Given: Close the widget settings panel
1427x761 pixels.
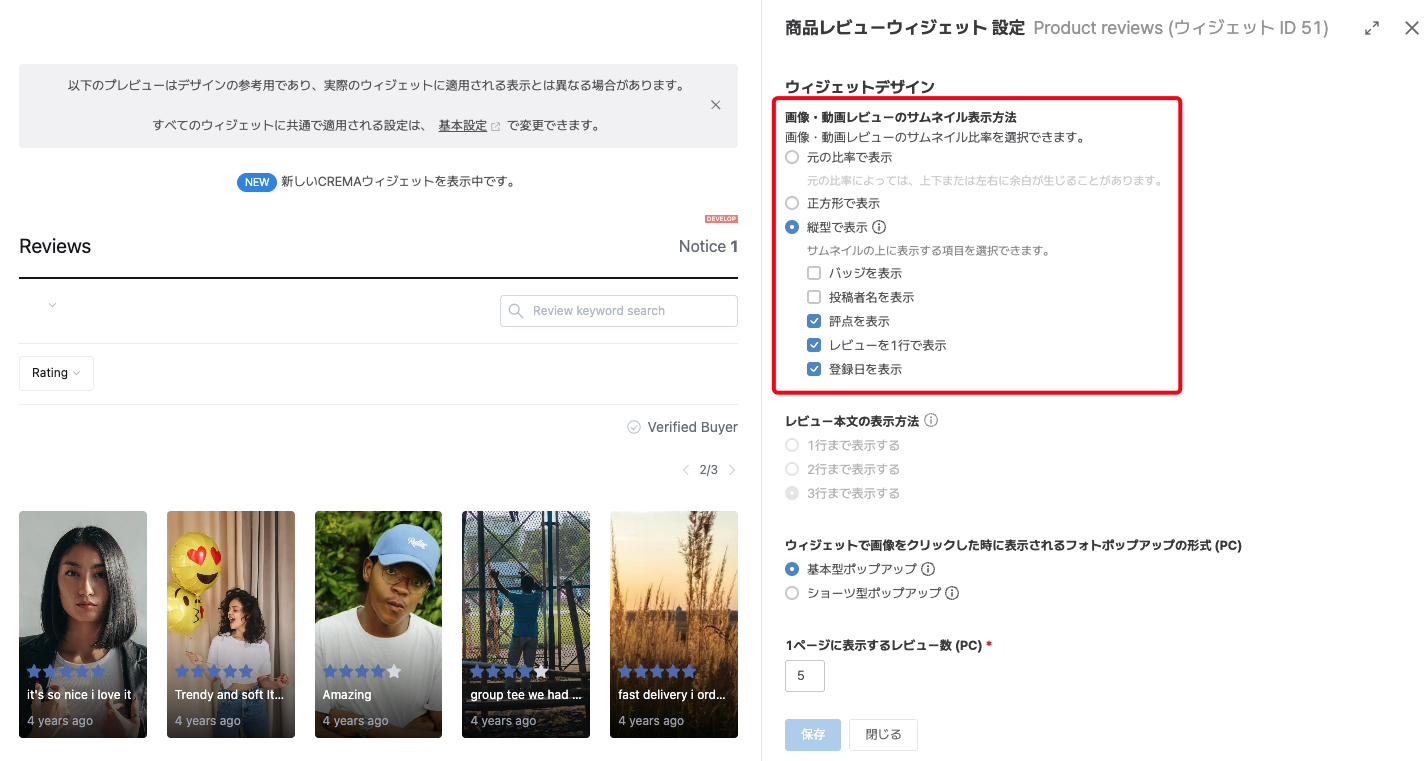Looking at the screenshot, I should point(1412,29).
